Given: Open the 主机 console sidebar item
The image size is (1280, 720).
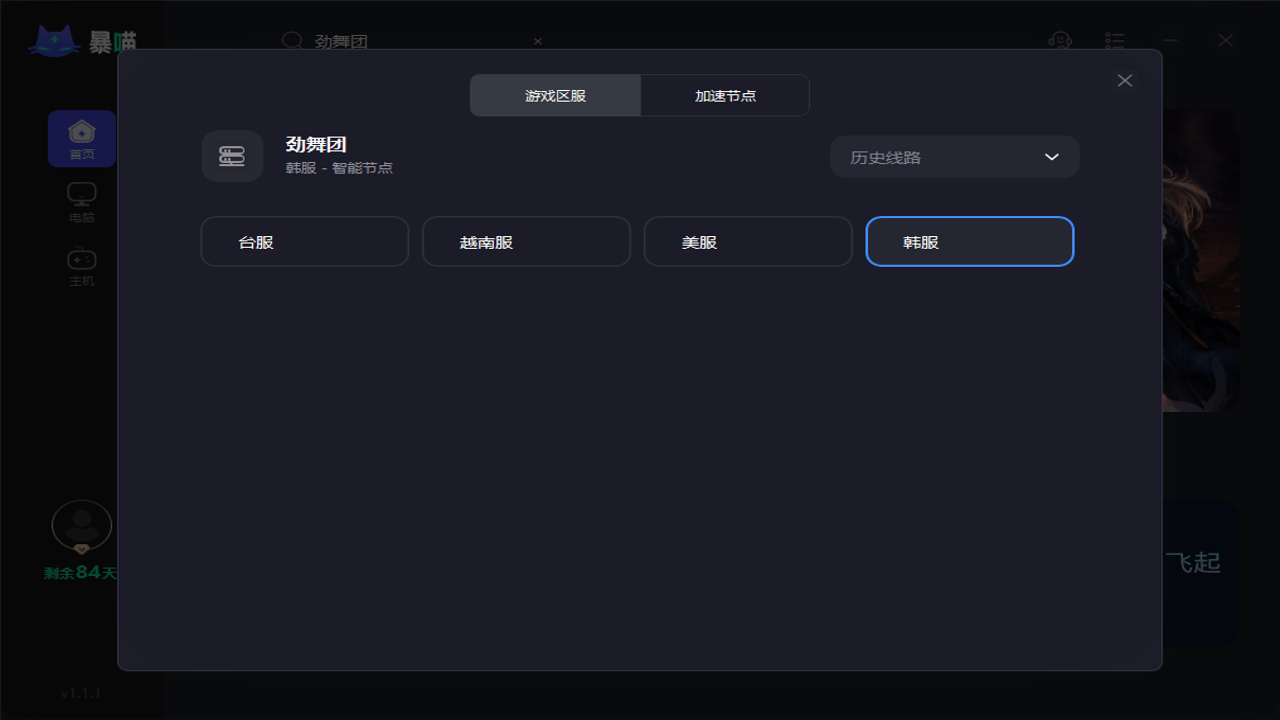Looking at the screenshot, I should click(x=82, y=267).
